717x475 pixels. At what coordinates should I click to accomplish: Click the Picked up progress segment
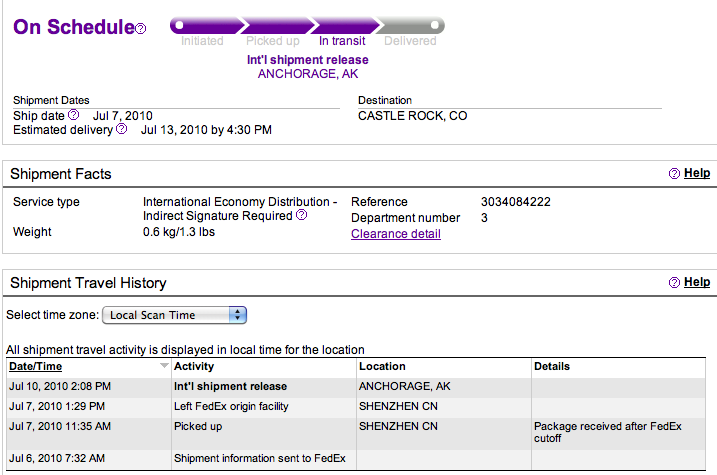[276, 25]
